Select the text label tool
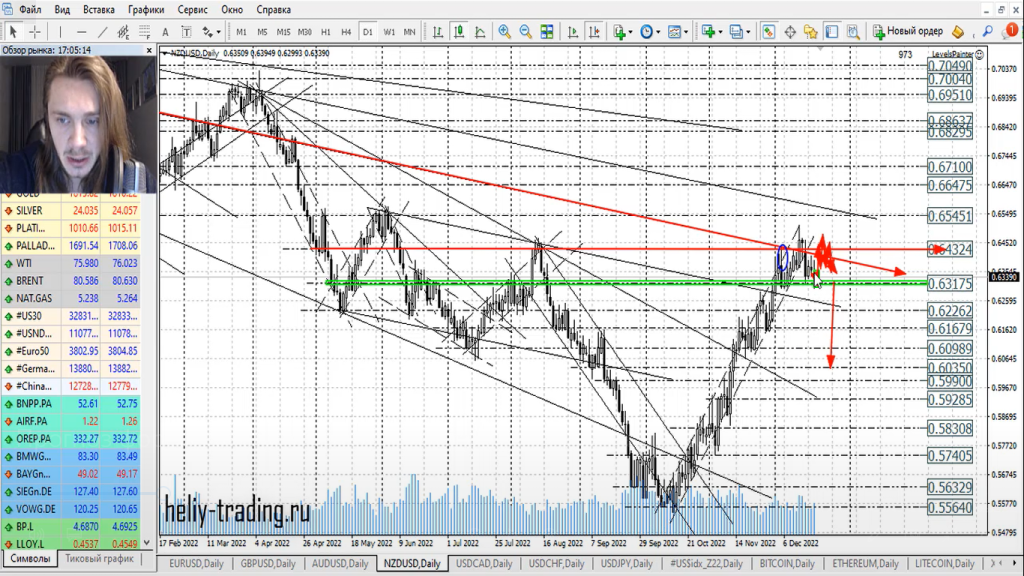This screenshot has width=1024, height=576. pos(185,31)
